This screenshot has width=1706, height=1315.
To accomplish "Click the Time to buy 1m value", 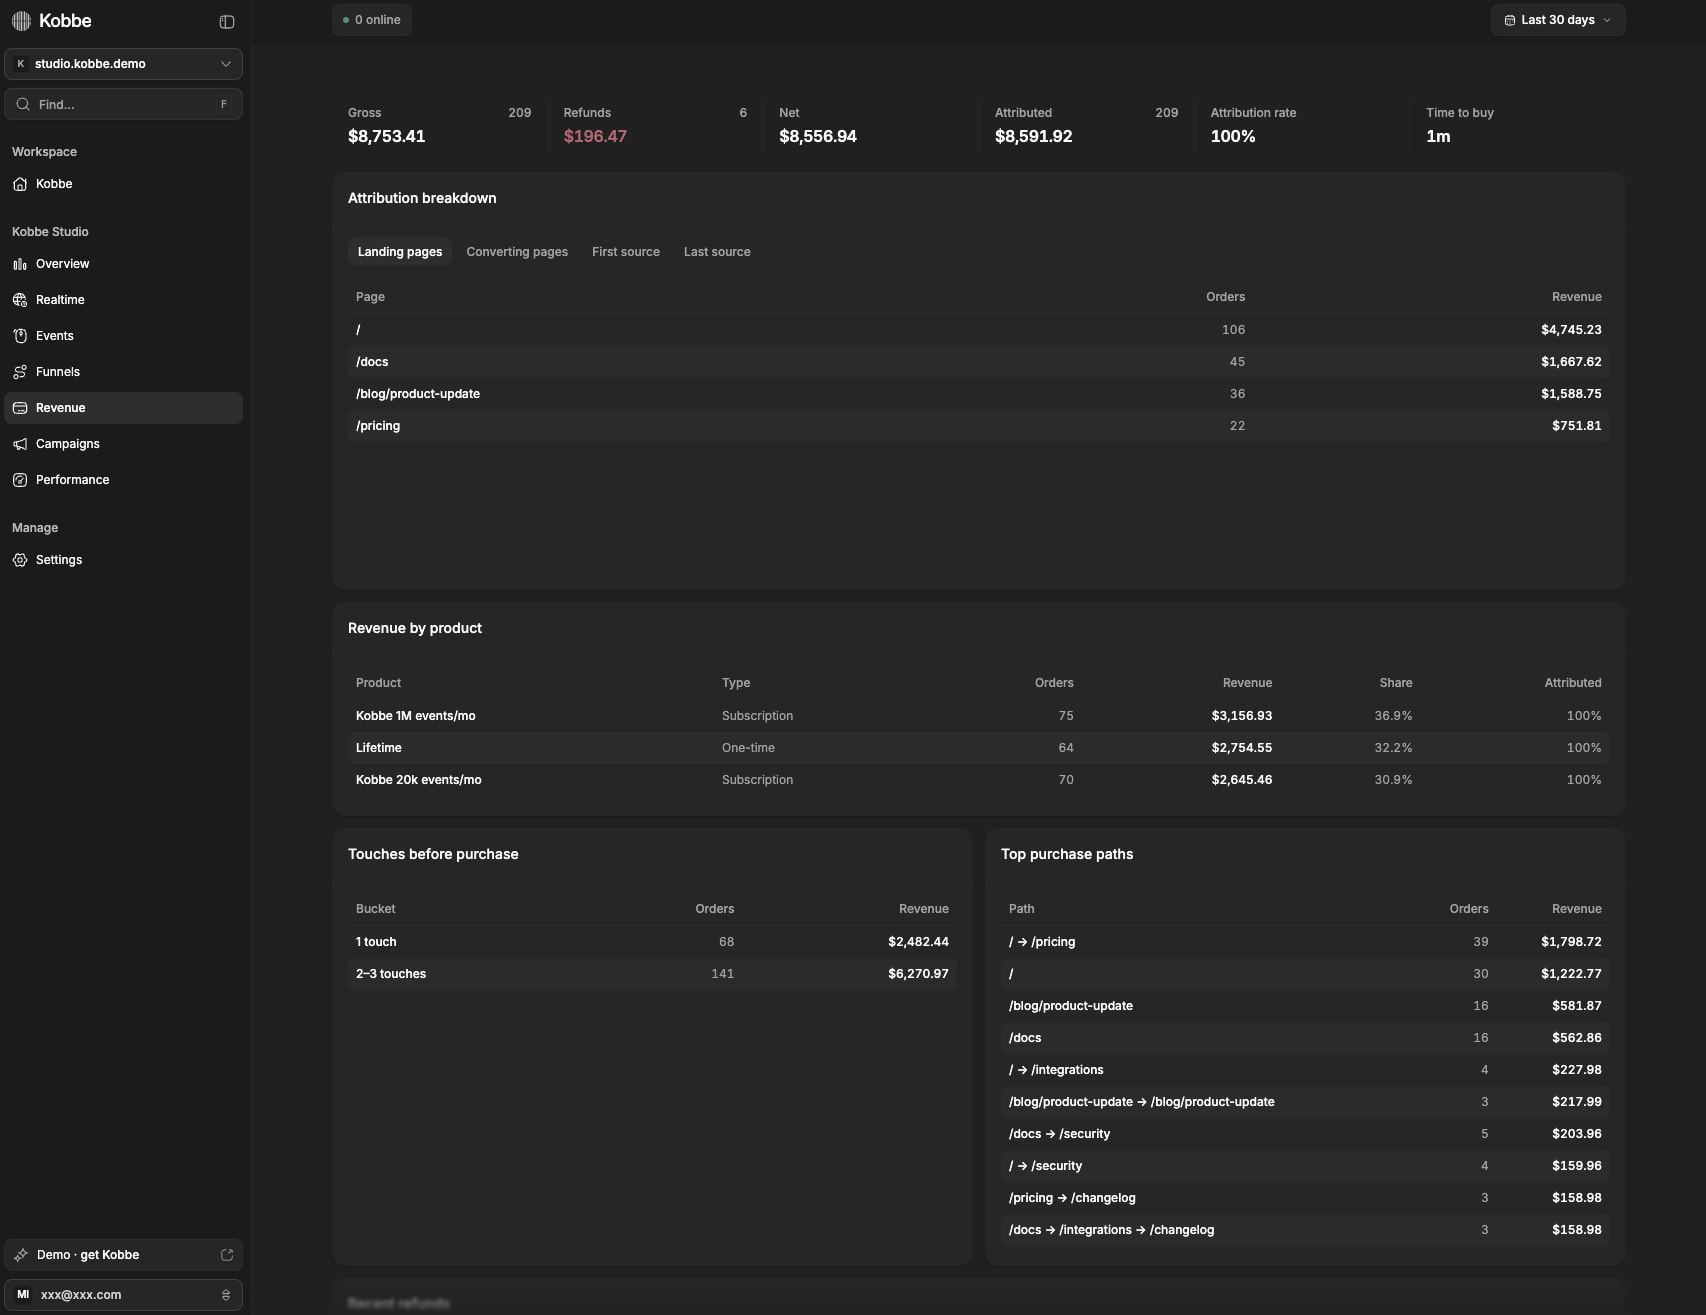I will point(1438,136).
